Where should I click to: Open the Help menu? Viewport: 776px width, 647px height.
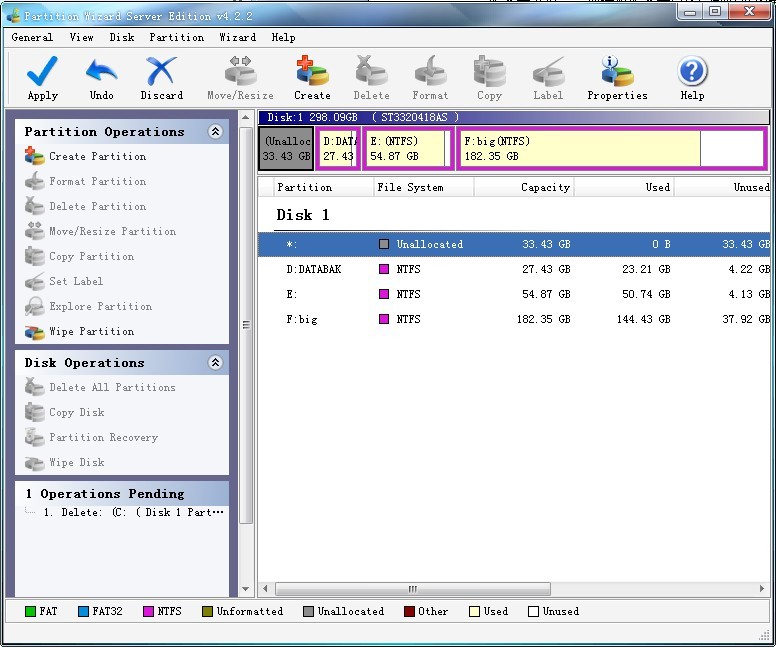[283, 37]
